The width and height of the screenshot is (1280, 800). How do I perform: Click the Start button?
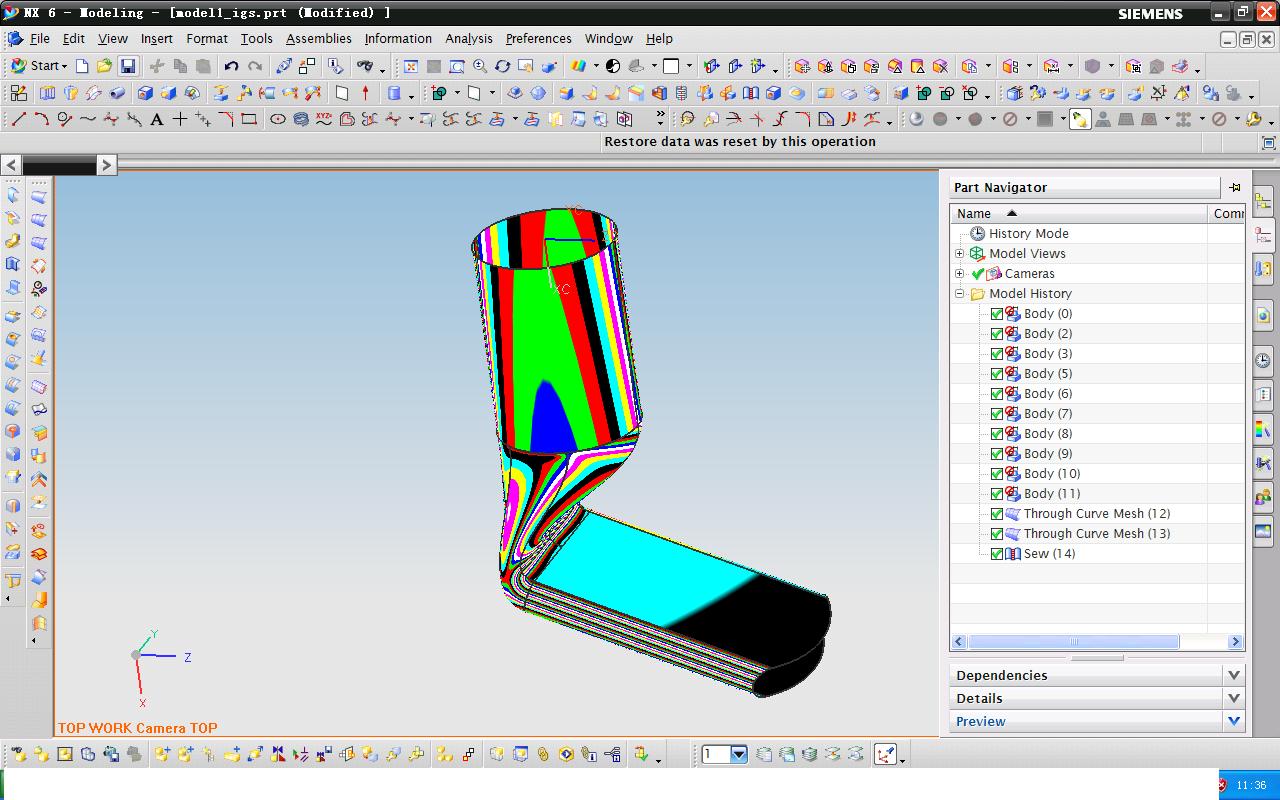pyautogui.click(x=38, y=66)
